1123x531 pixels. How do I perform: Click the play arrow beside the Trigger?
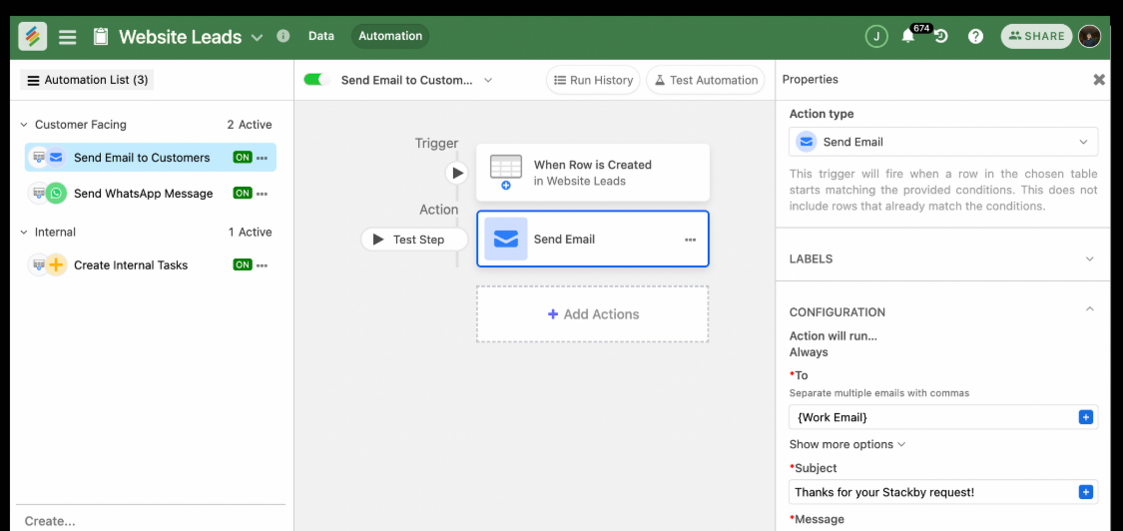pyautogui.click(x=456, y=173)
